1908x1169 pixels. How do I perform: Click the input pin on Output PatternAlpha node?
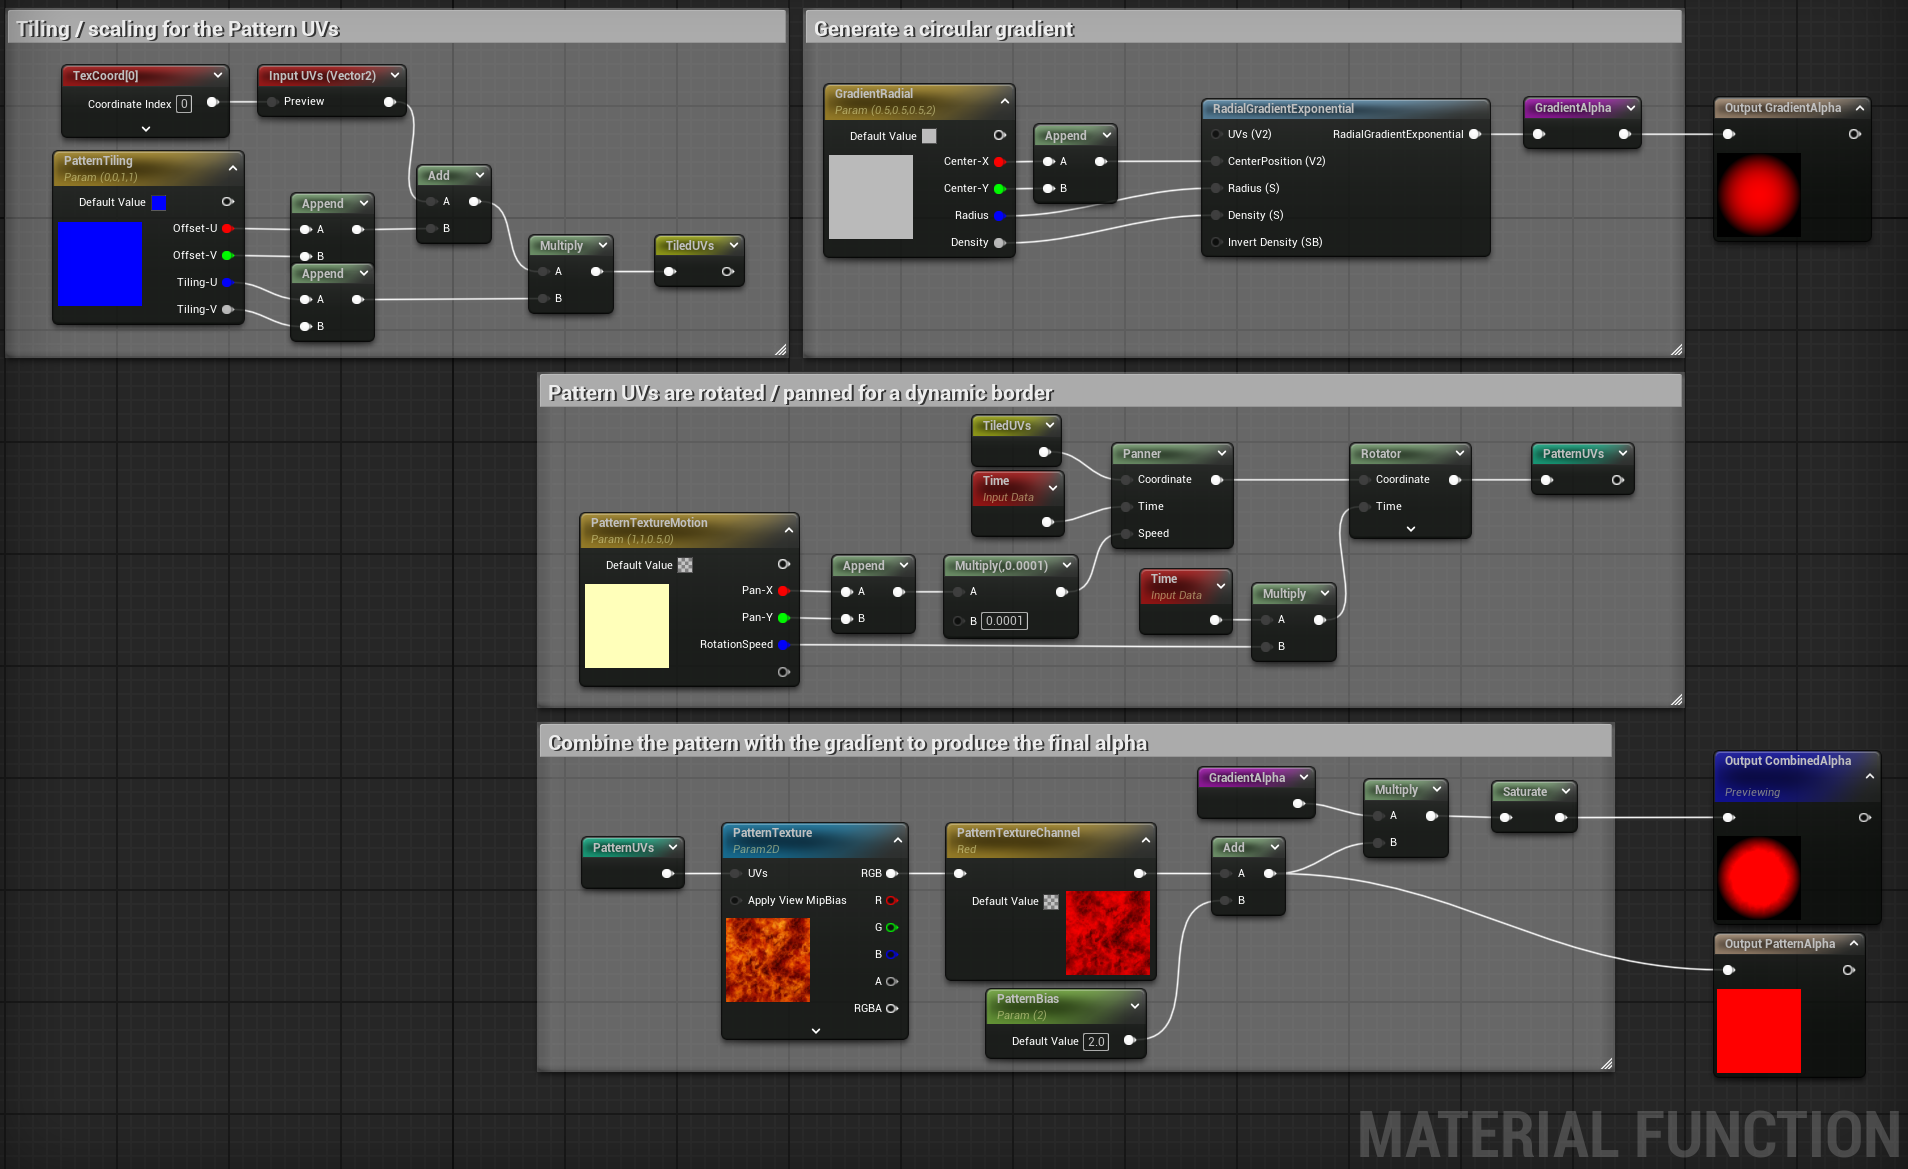(1729, 969)
